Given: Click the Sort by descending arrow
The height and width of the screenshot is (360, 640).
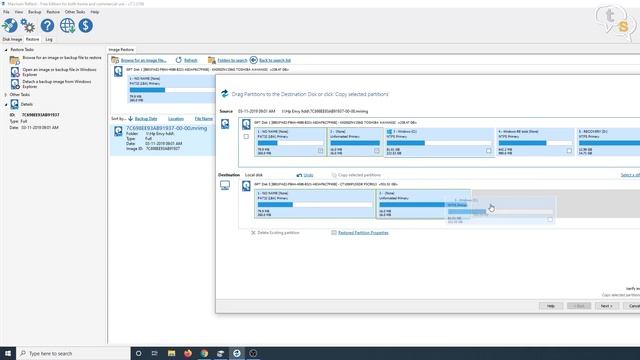Looking at the screenshot, I should click(131, 119).
